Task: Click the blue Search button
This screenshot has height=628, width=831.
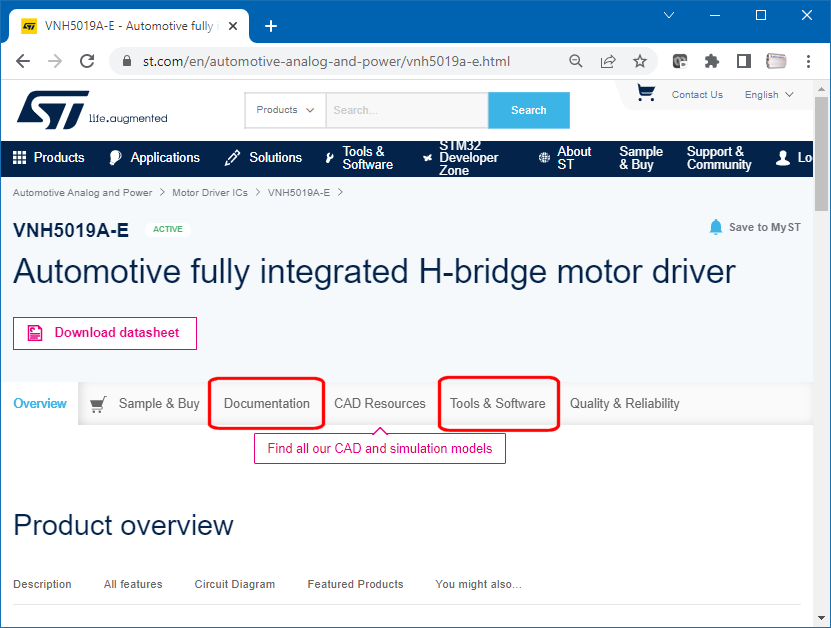Action: pyautogui.click(x=529, y=110)
